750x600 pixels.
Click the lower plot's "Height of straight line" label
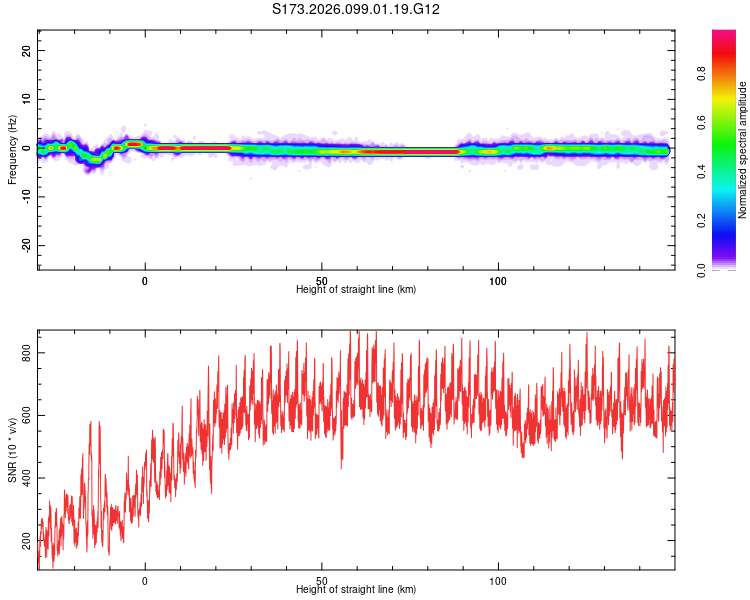pyautogui.click(x=356, y=589)
